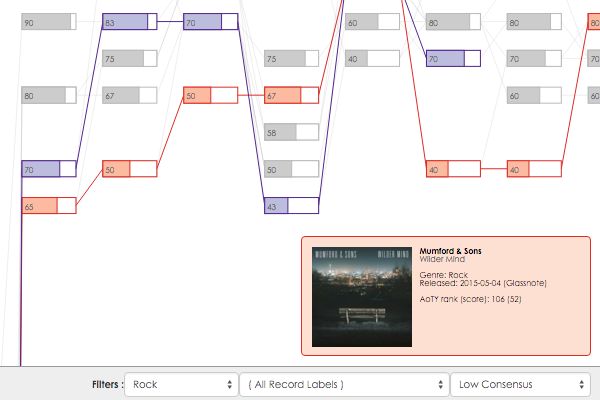
Task: Click the gray score bar showing 60 near top
Action: [x=372, y=21]
